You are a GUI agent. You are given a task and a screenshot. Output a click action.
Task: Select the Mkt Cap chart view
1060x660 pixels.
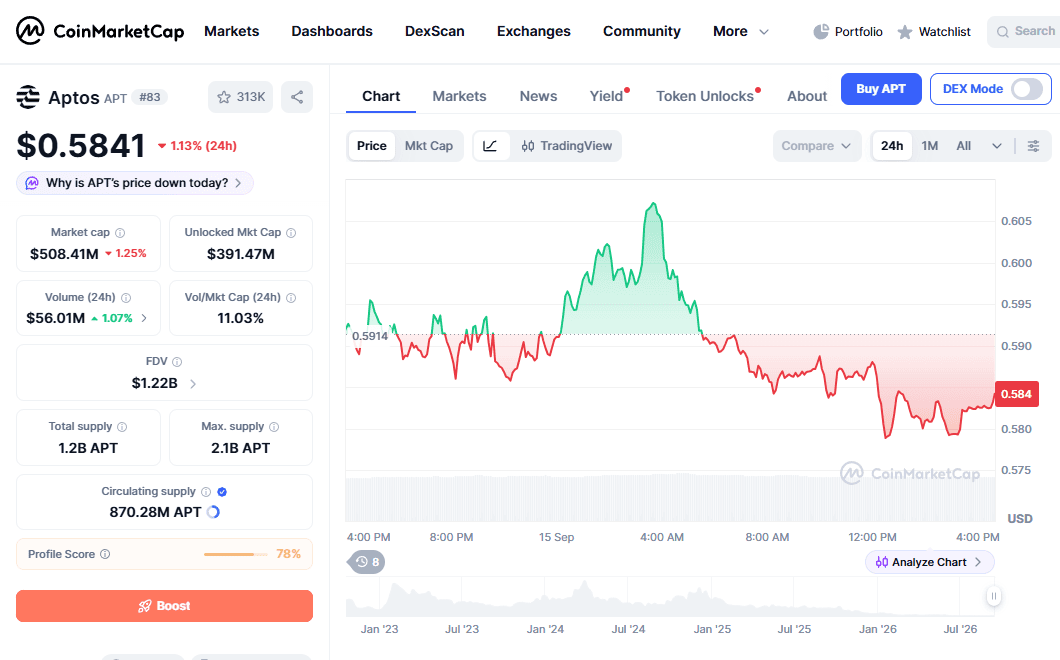(429, 146)
